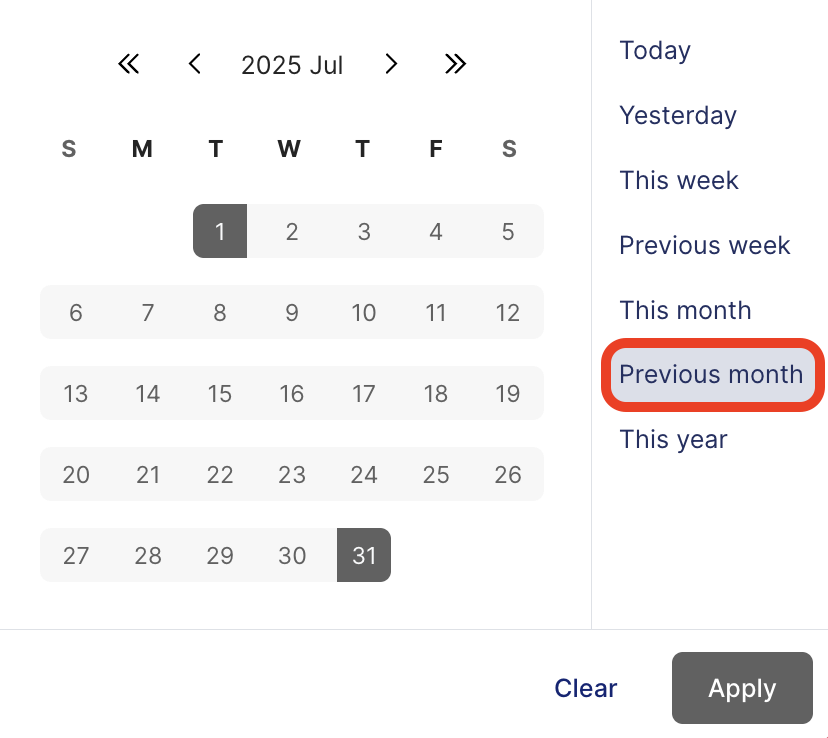Click July 15 in the calendar grid
The height and width of the screenshot is (738, 828).
pos(219,393)
